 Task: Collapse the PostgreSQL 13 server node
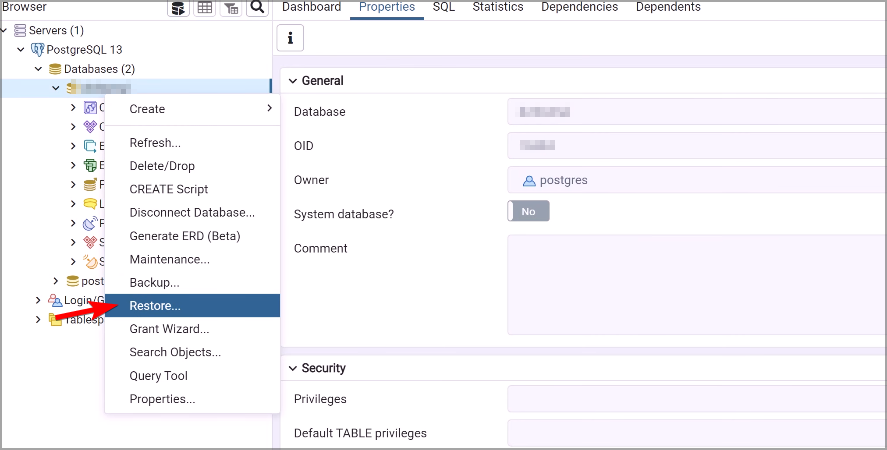point(21,50)
